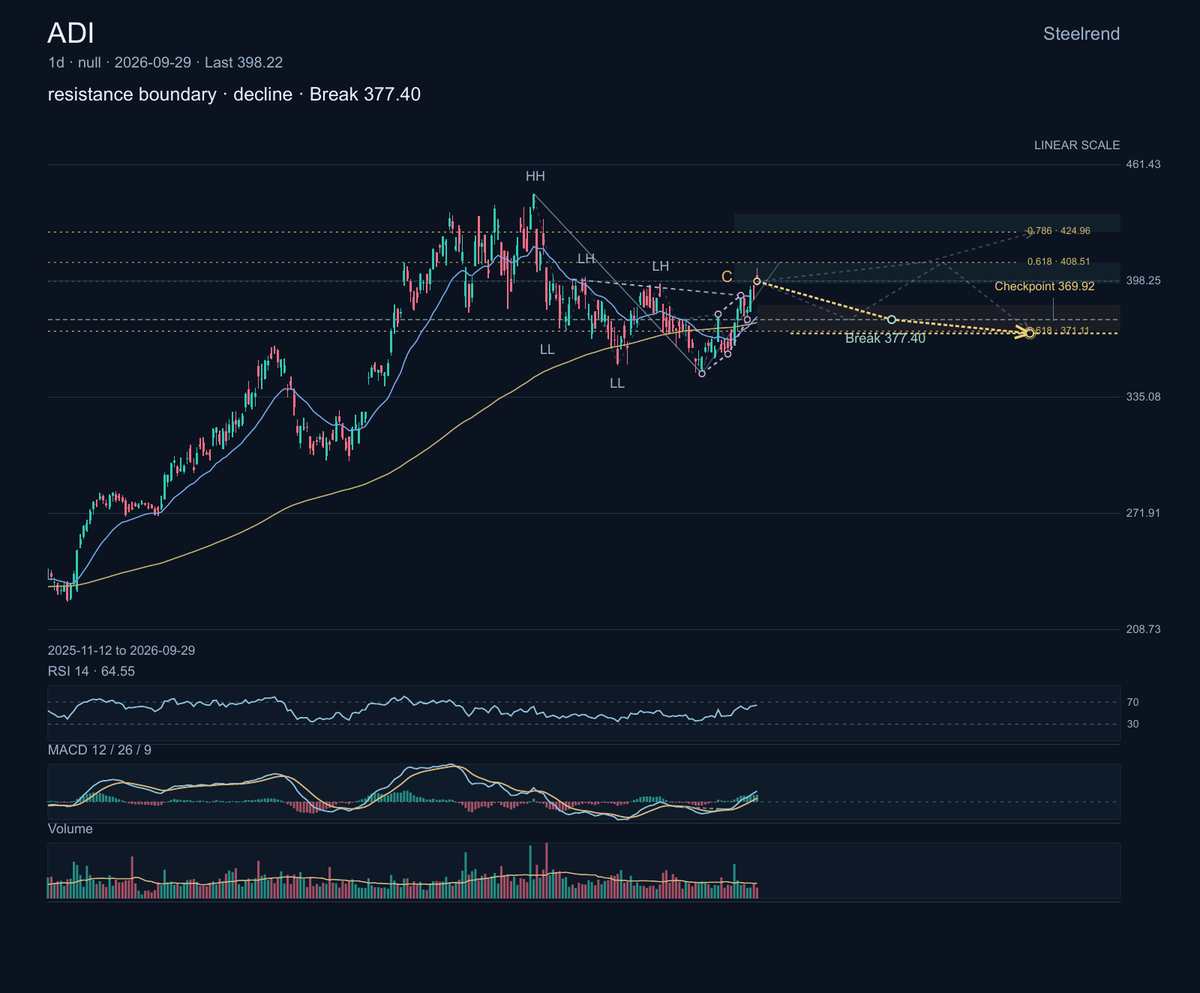Click the 'MACD 12 / 26 / 9' indicator label

[100, 749]
